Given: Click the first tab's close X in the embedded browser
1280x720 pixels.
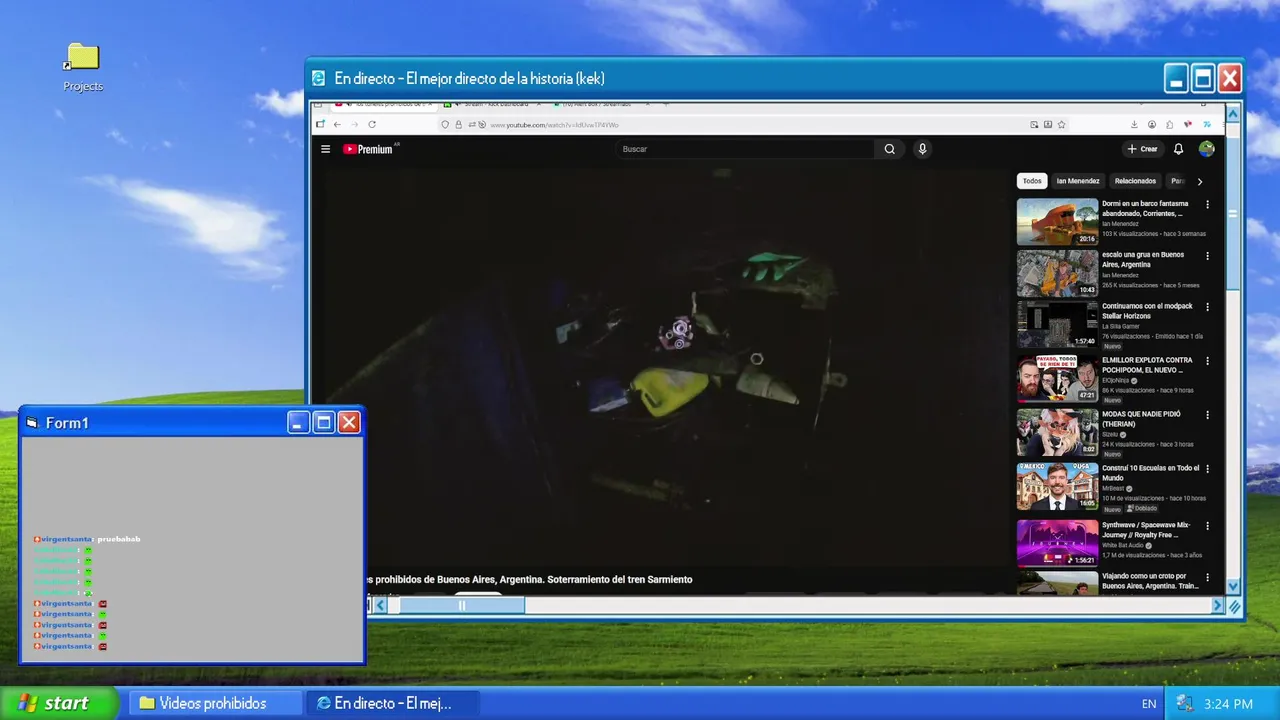Looking at the screenshot, I should pos(430,104).
